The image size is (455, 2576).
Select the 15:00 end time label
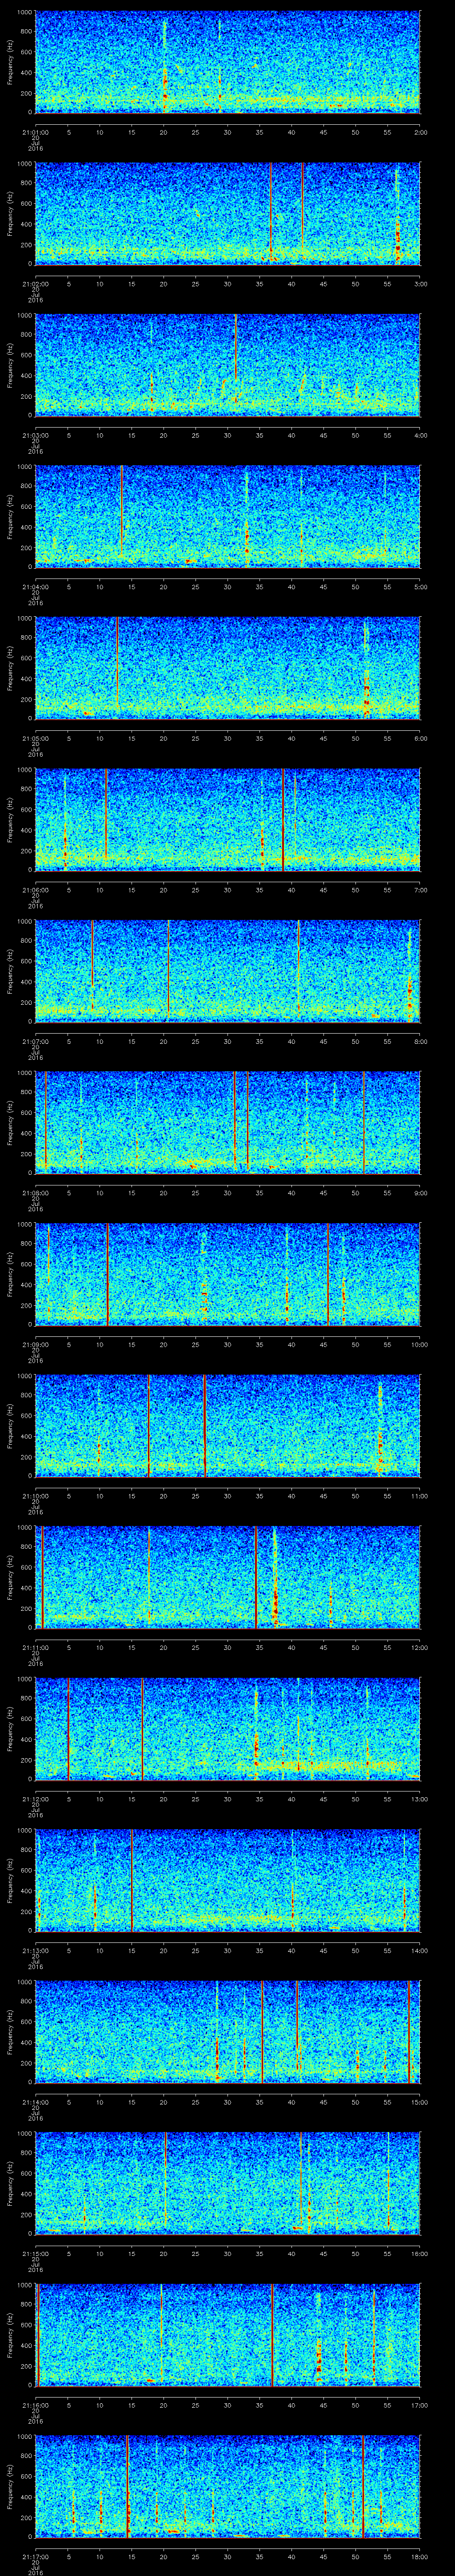(x=419, y=2101)
